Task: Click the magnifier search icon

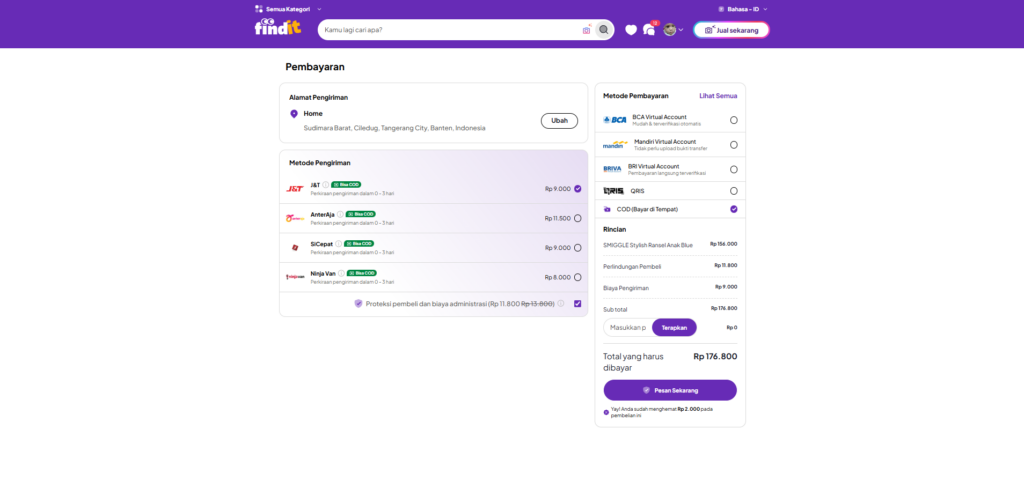Action: [x=604, y=30]
